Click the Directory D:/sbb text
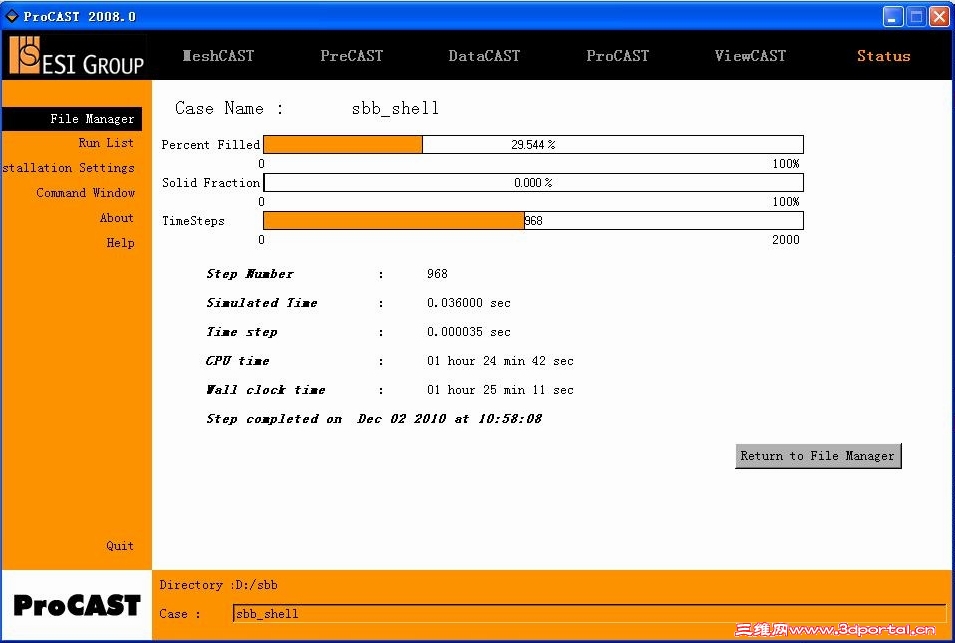 [219, 585]
